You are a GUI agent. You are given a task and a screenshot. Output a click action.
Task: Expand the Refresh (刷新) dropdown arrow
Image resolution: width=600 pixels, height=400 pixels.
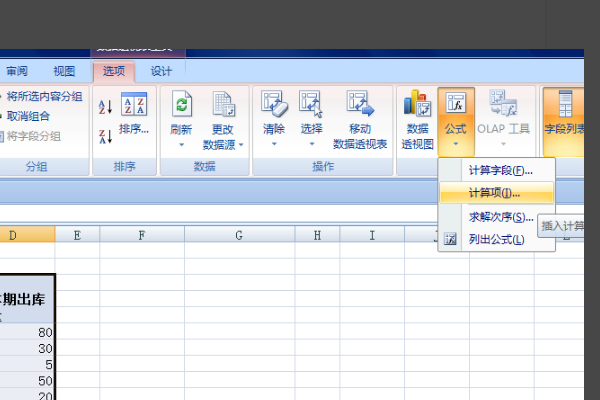pyautogui.click(x=181, y=144)
